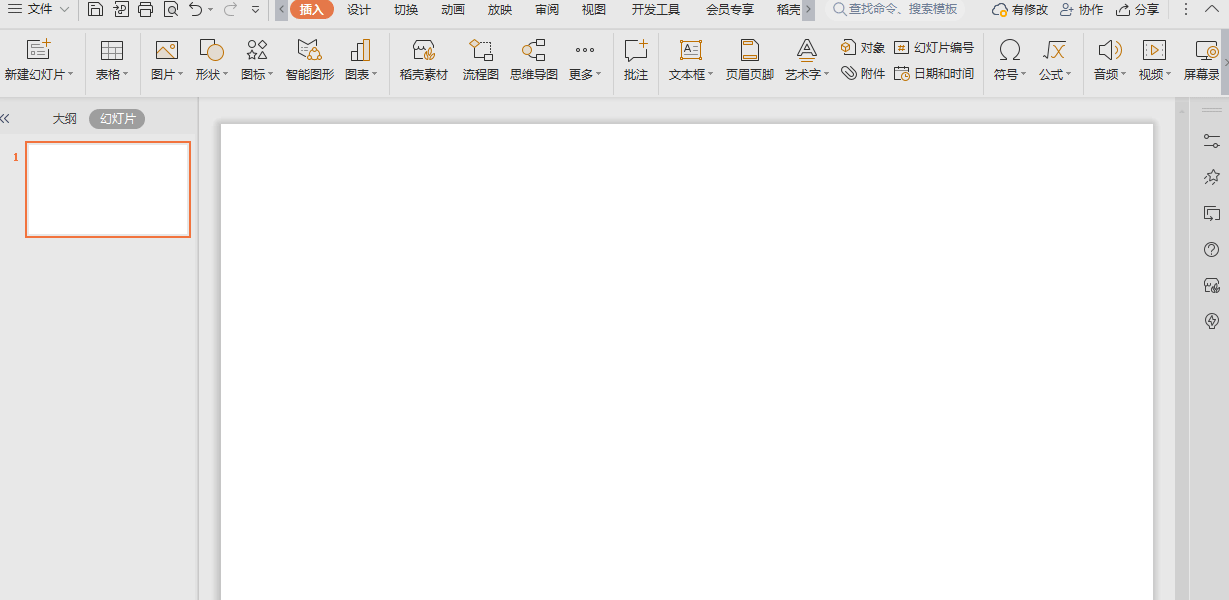This screenshot has height=600, width=1229.
Task: Open the 视图 tab
Action: tap(594, 10)
